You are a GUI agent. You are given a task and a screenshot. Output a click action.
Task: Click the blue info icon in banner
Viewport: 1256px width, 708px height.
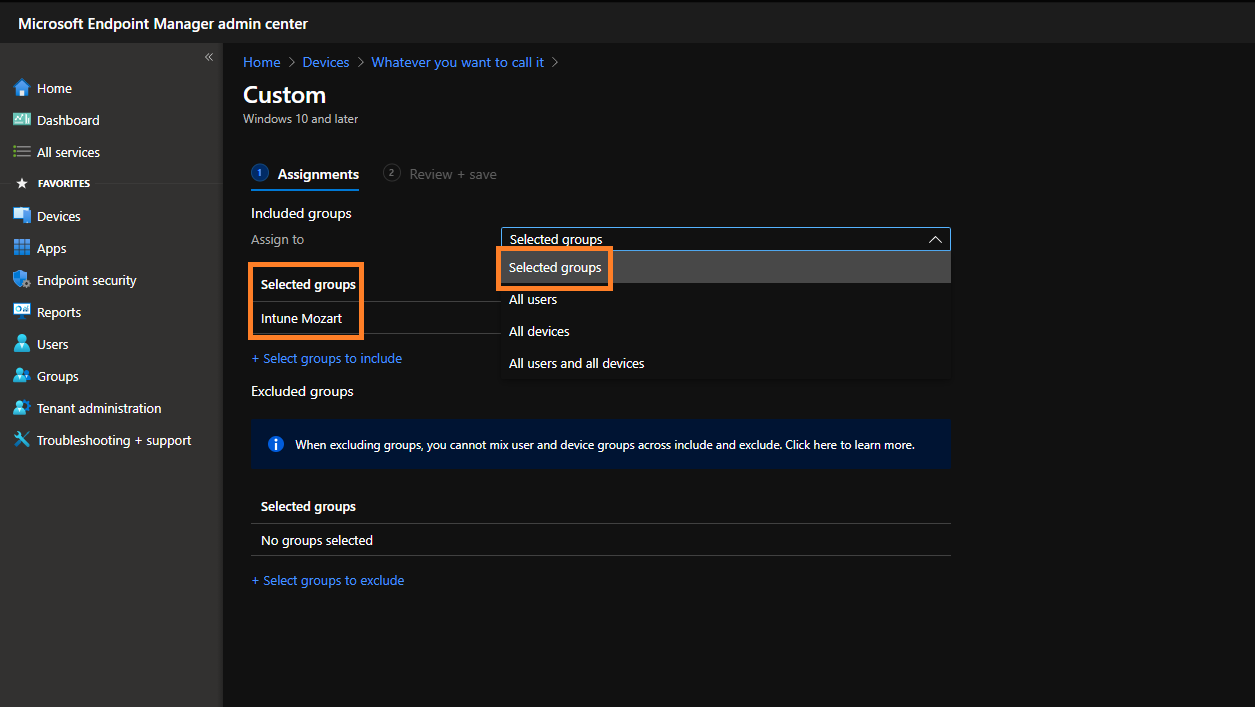(276, 444)
